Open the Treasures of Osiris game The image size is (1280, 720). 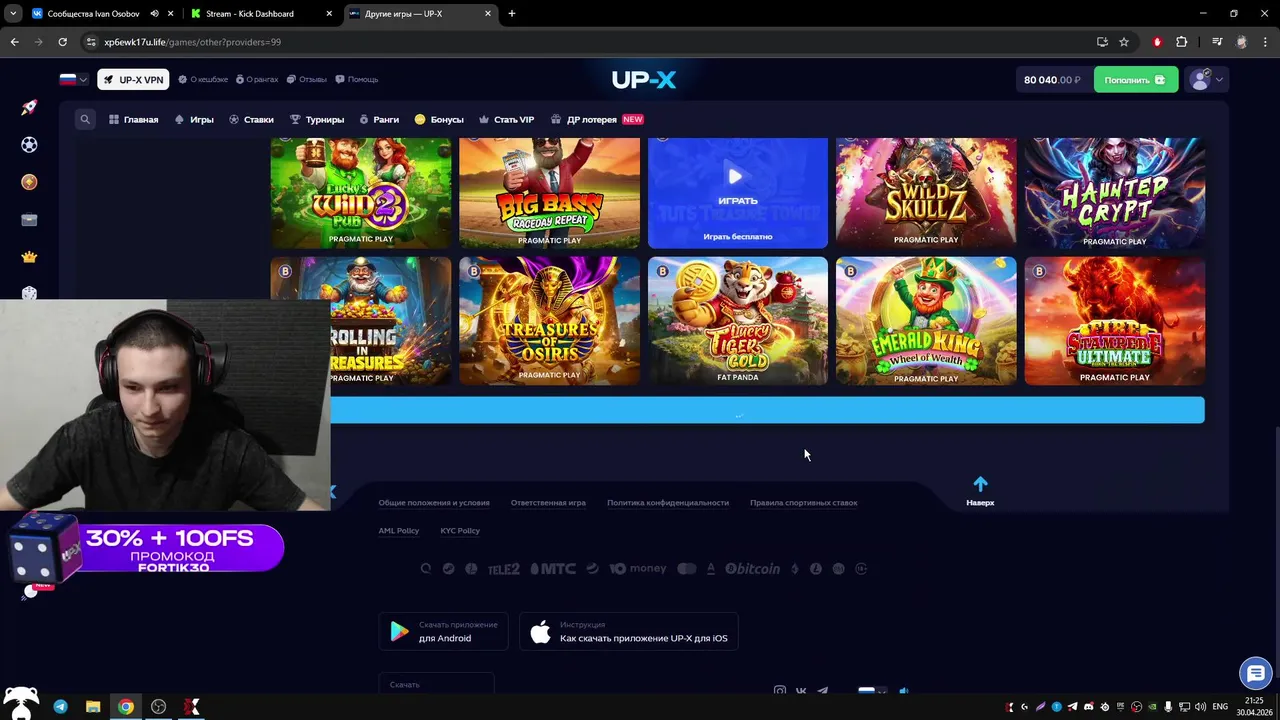click(549, 321)
